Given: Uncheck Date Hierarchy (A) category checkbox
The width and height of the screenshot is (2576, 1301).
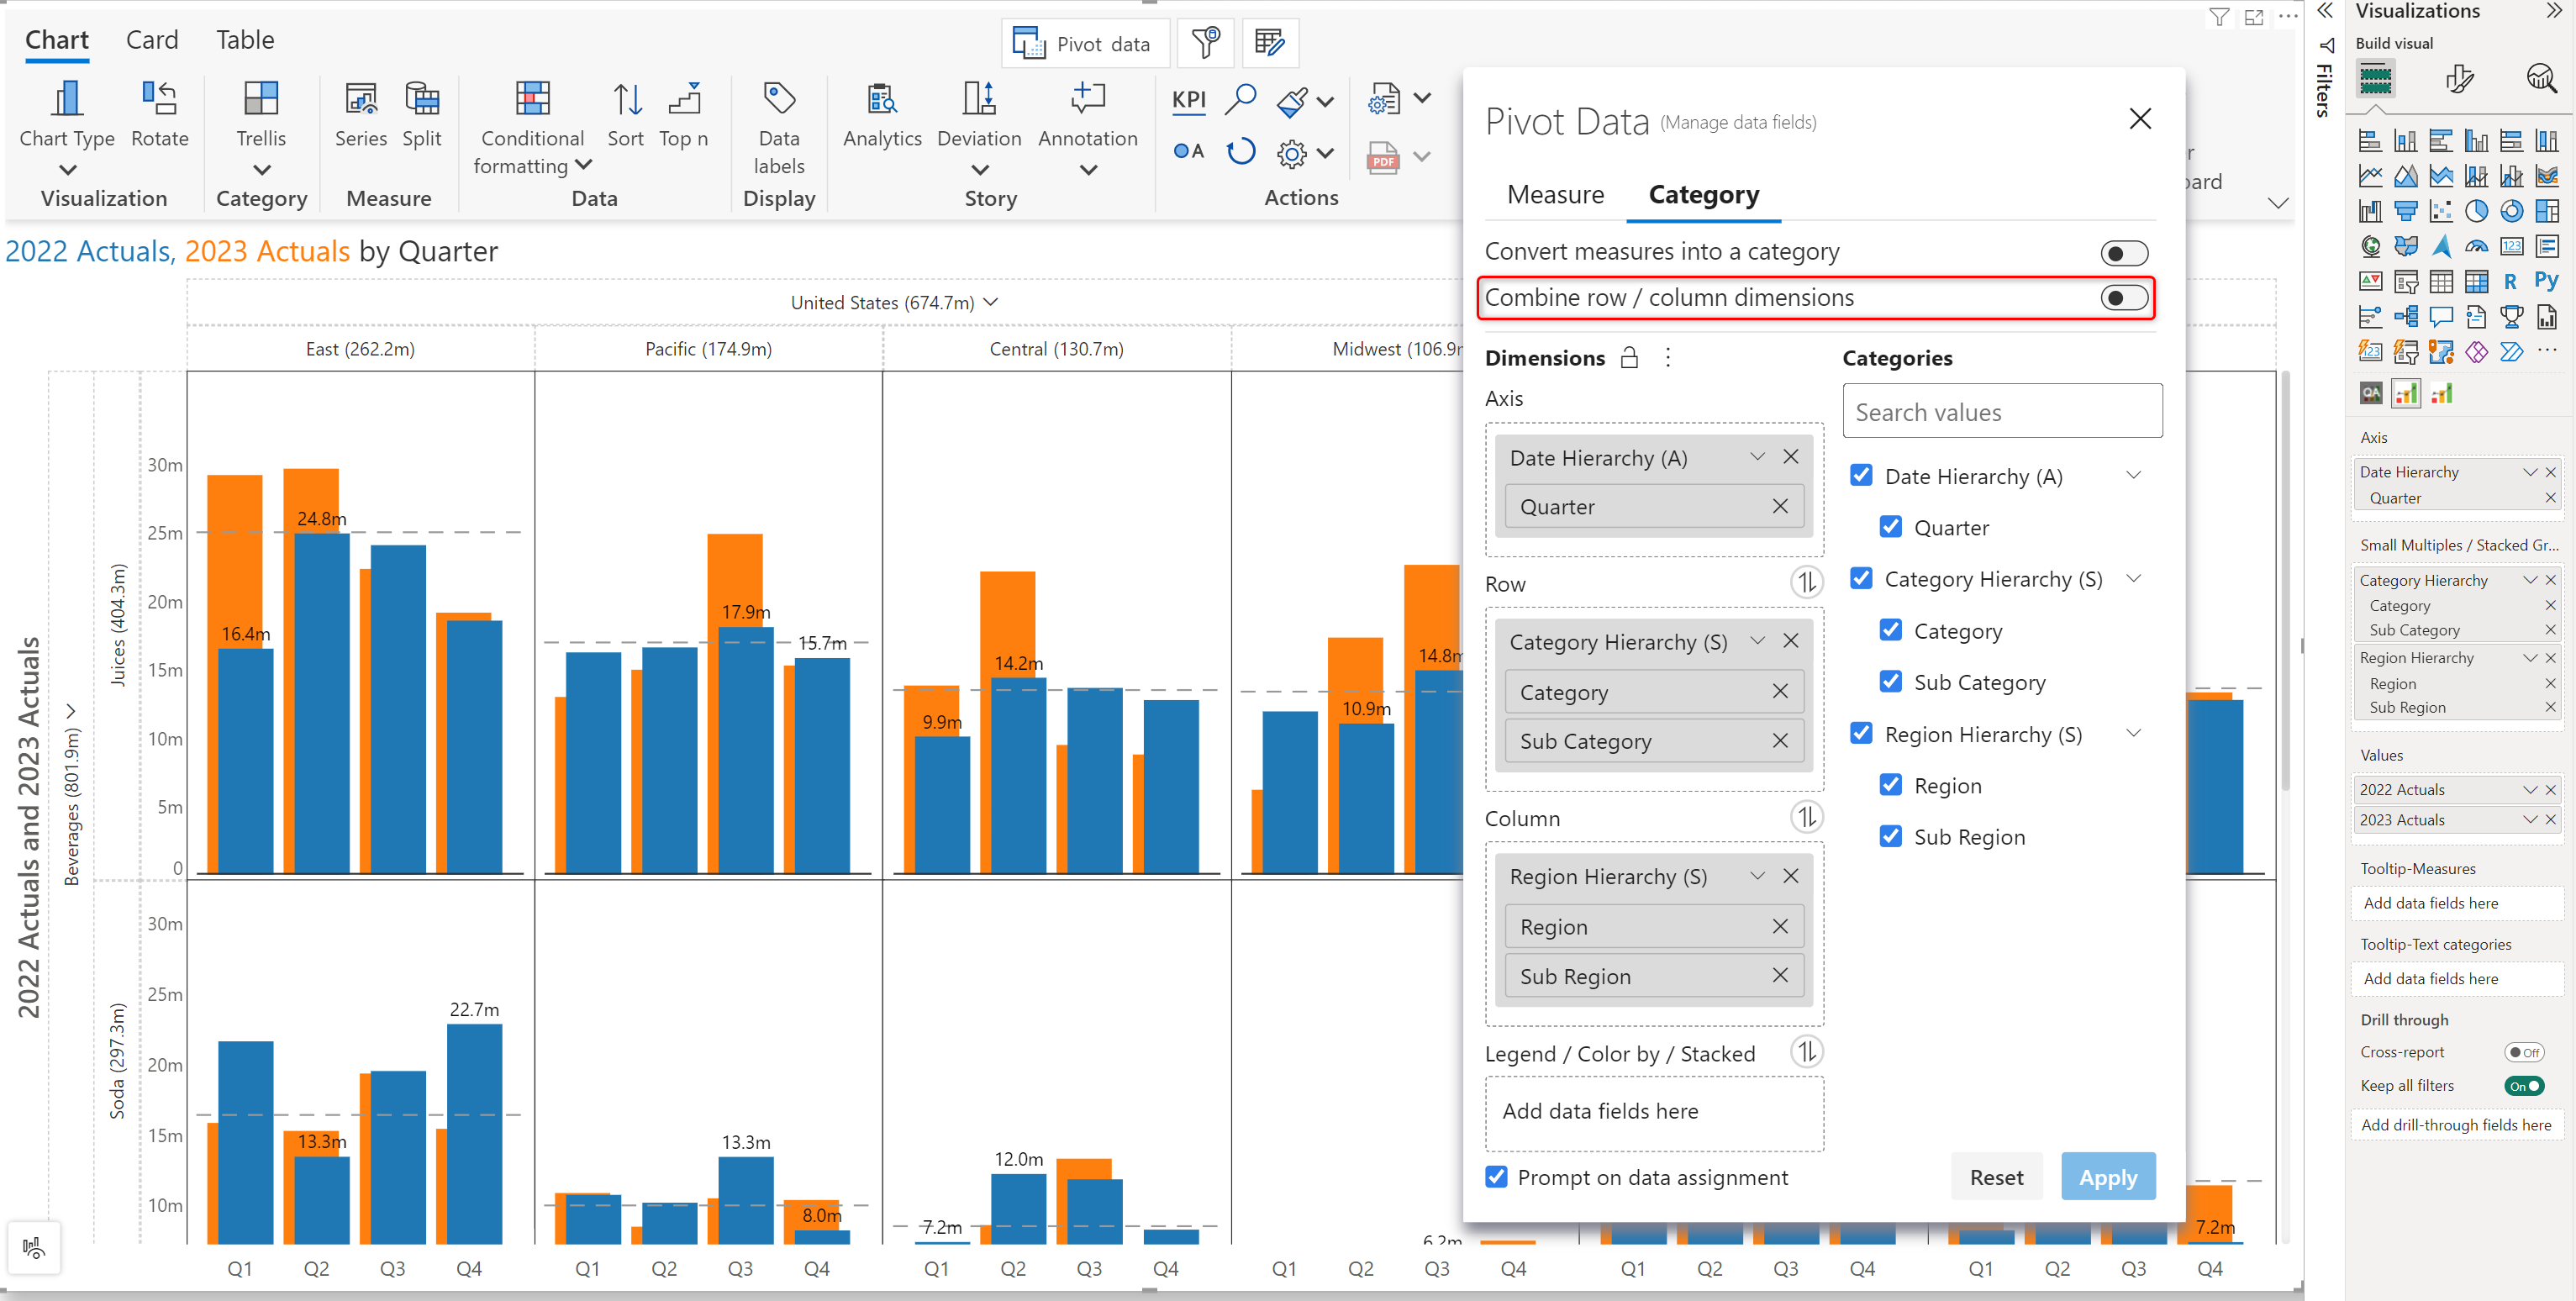Looking at the screenshot, I should (1861, 475).
